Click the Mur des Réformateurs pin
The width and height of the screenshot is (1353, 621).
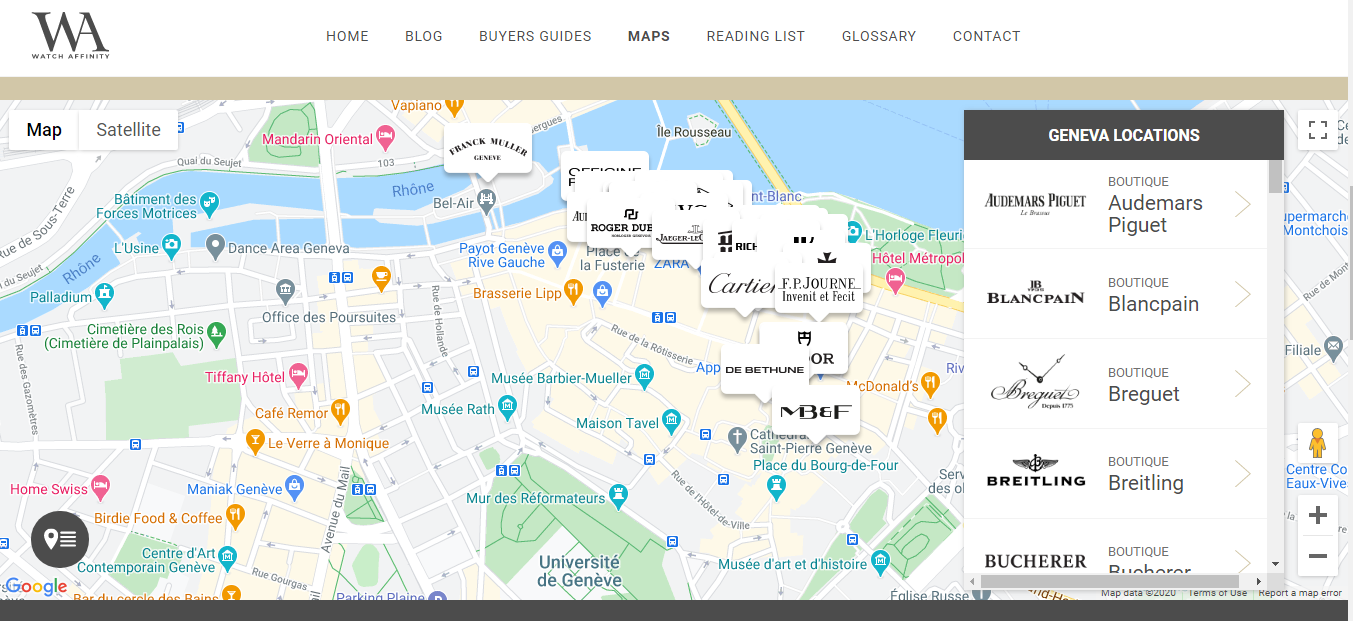click(x=619, y=497)
